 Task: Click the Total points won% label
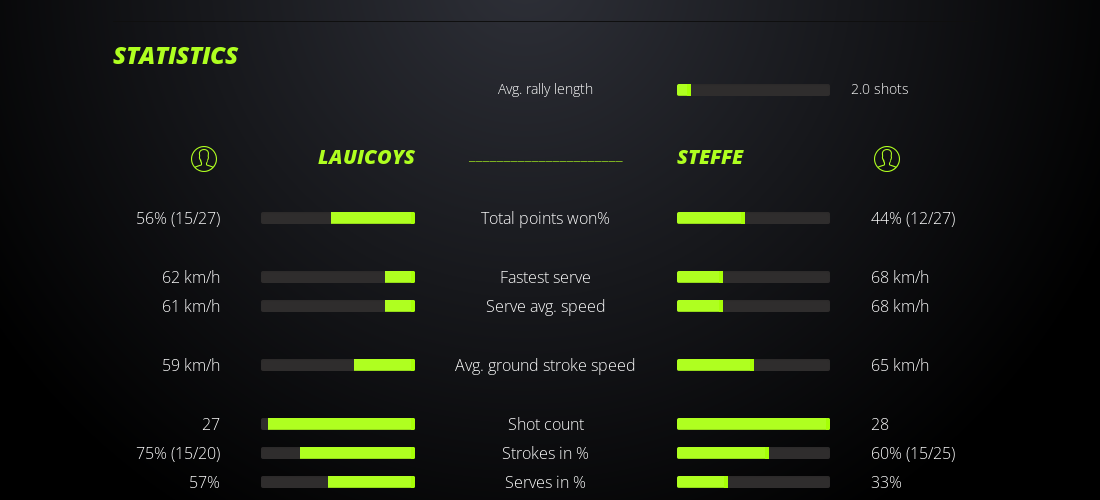pyautogui.click(x=545, y=218)
